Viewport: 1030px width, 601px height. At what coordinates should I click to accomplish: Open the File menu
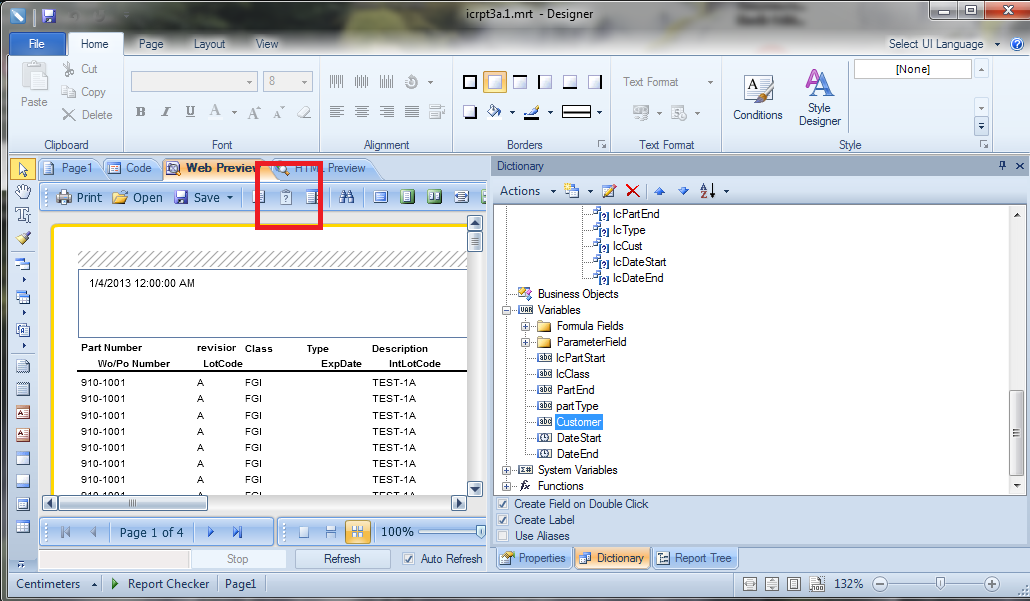(x=37, y=44)
